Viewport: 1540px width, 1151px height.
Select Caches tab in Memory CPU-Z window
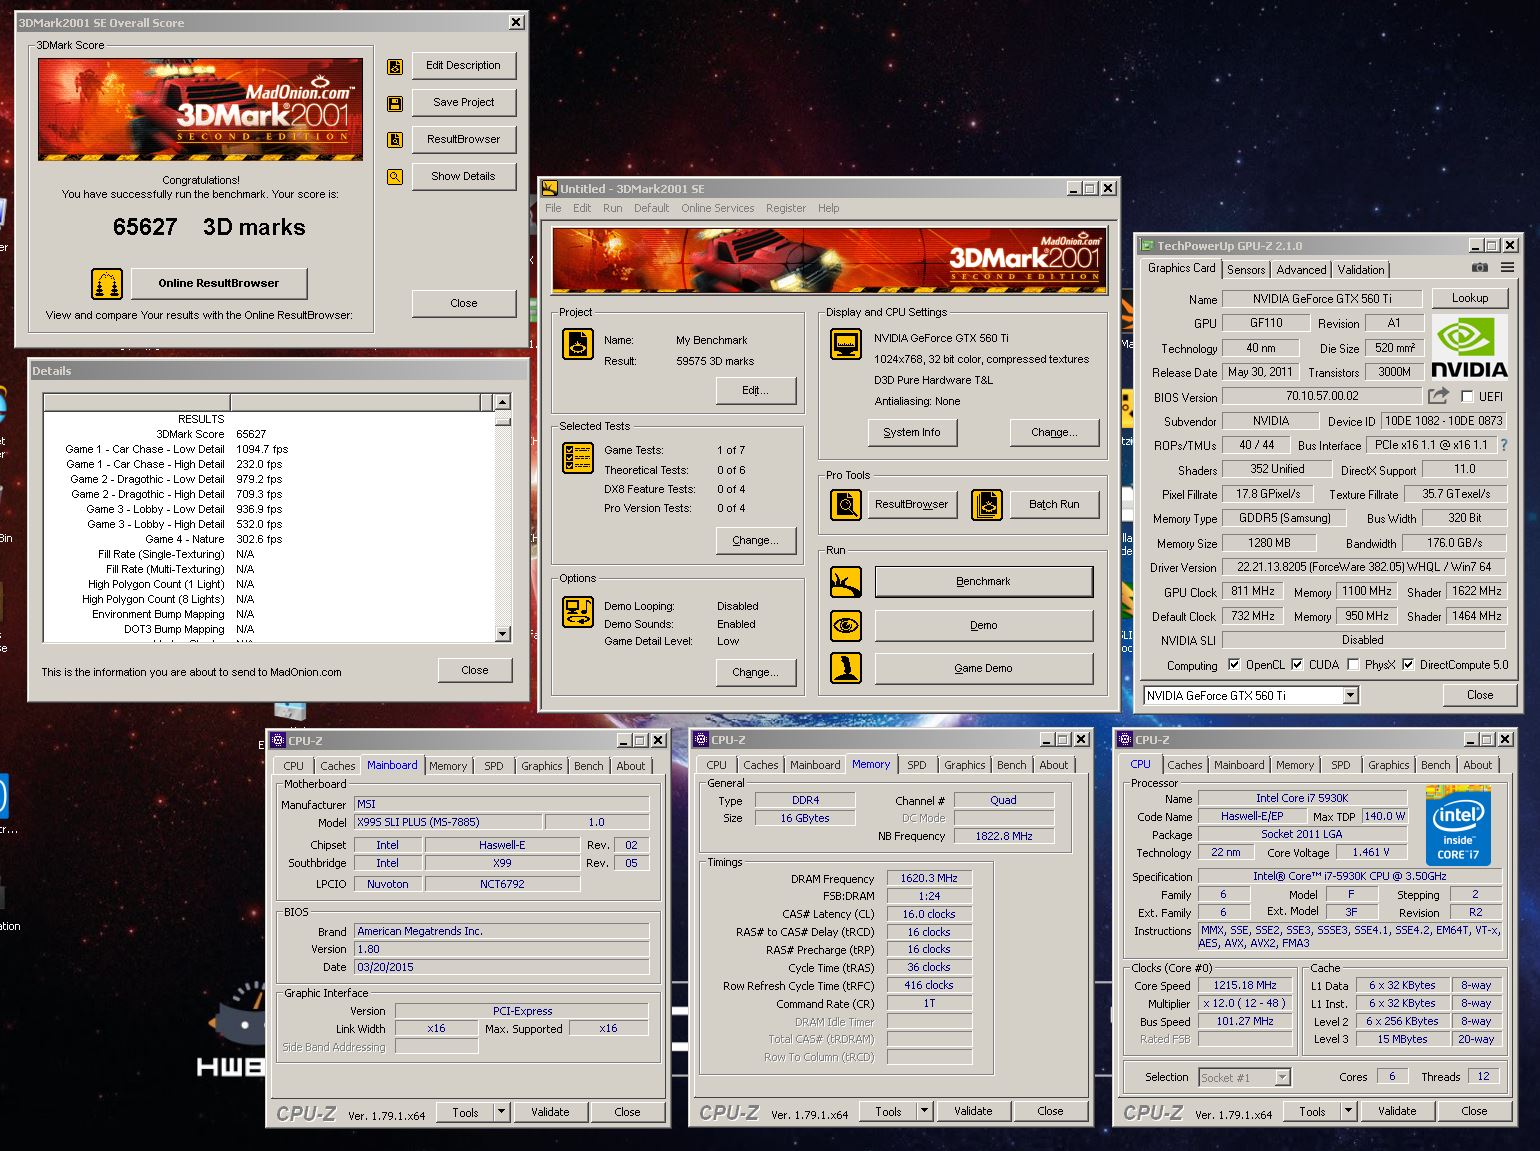pos(760,765)
